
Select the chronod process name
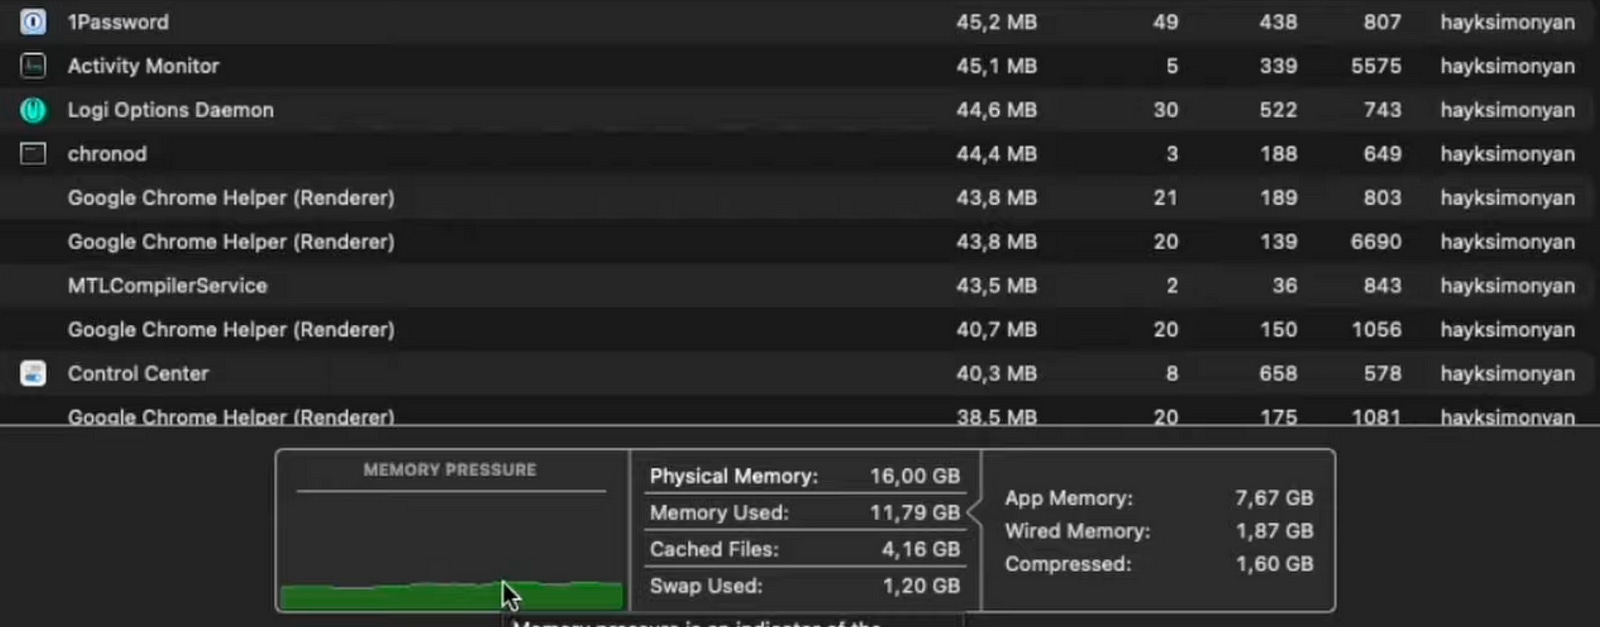(x=107, y=154)
